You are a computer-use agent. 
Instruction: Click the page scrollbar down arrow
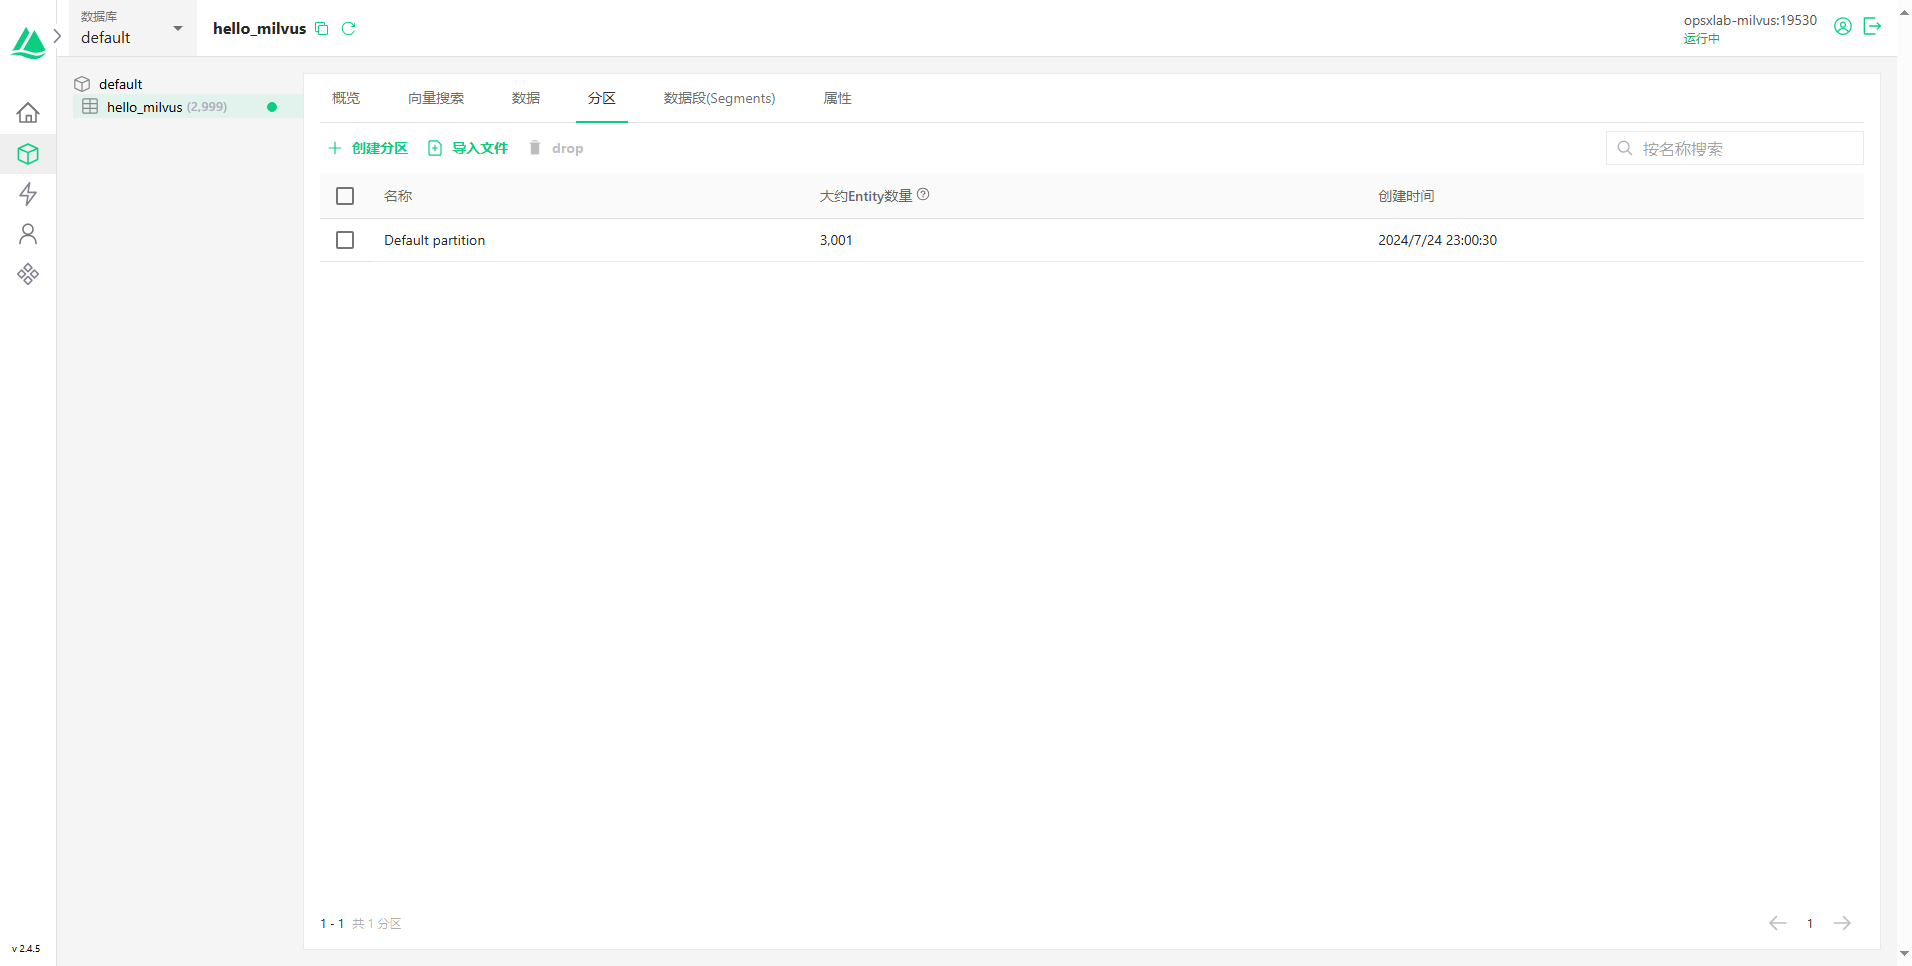(1904, 954)
